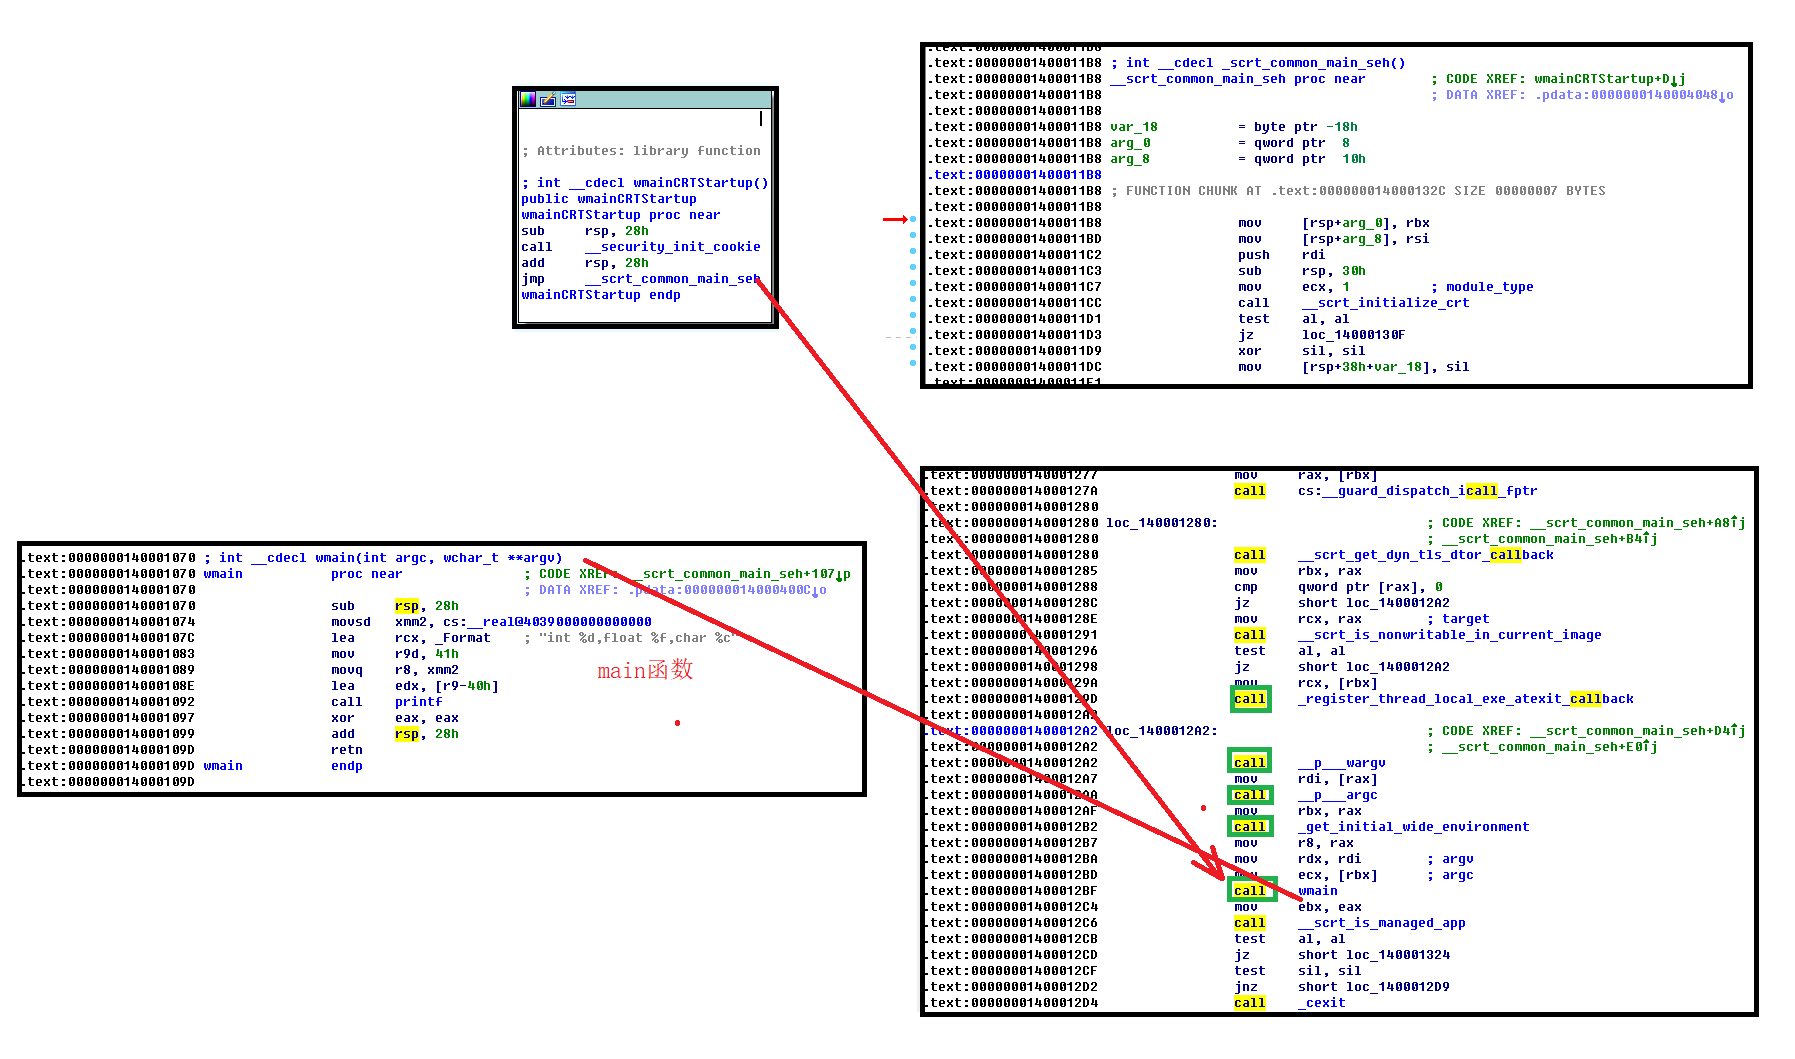1795x1059 pixels.
Task: Select 'wmainCRTStartup endp' line
Action: [601, 295]
